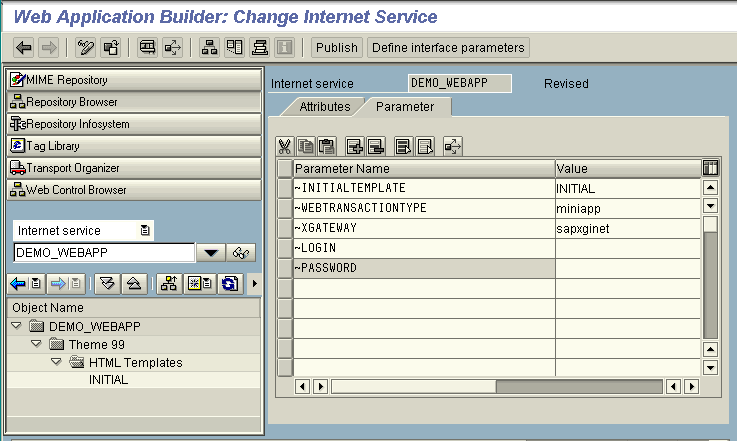Click the Insert Row icon
Screen dimensions: 737x441
354,146
